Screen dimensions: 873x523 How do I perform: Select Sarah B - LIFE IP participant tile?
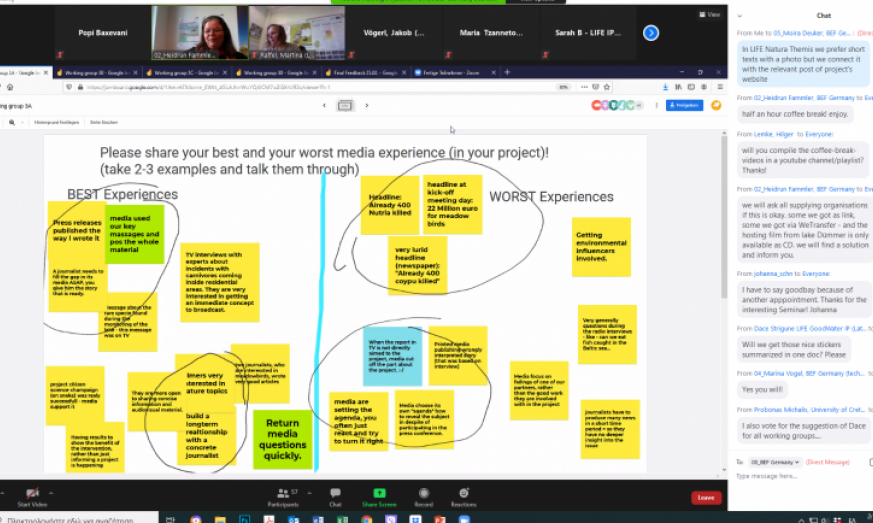coord(588,33)
